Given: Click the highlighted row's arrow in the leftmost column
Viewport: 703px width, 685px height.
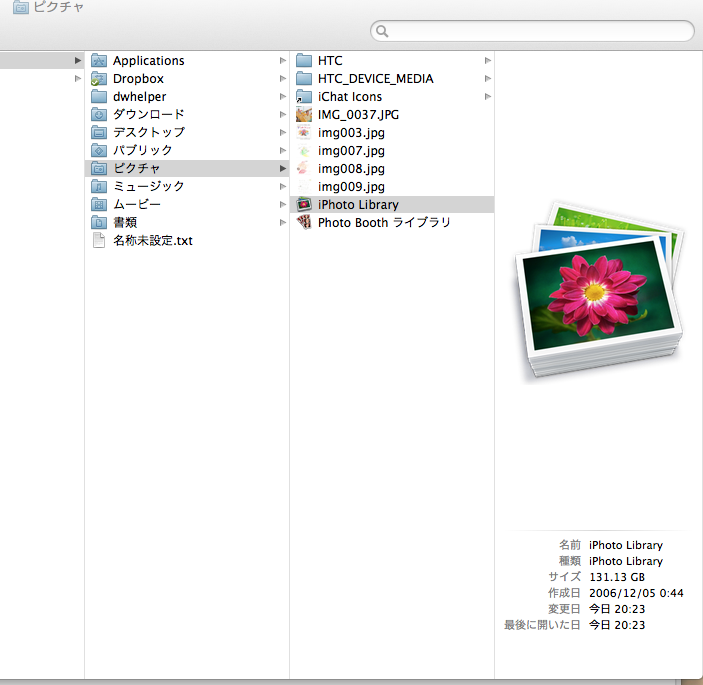Looking at the screenshot, I should click(x=78, y=60).
